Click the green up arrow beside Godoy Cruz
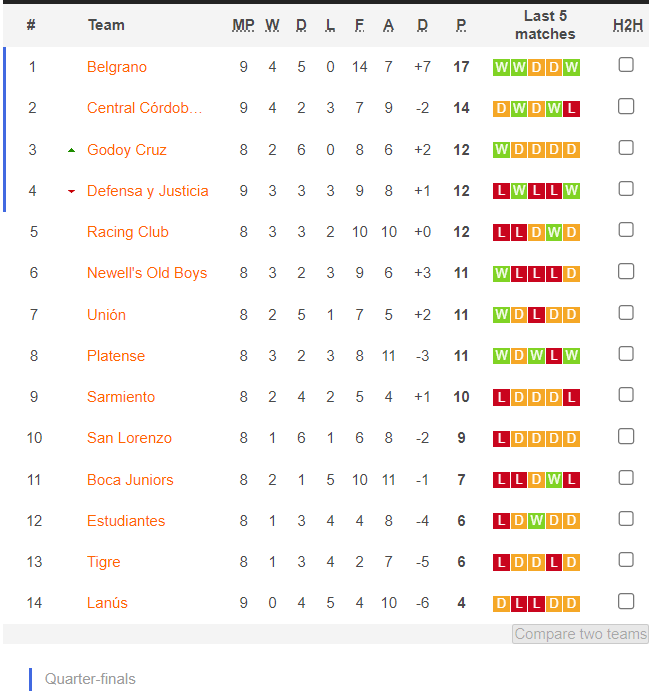This screenshot has width=652, height=697. click(x=71, y=150)
